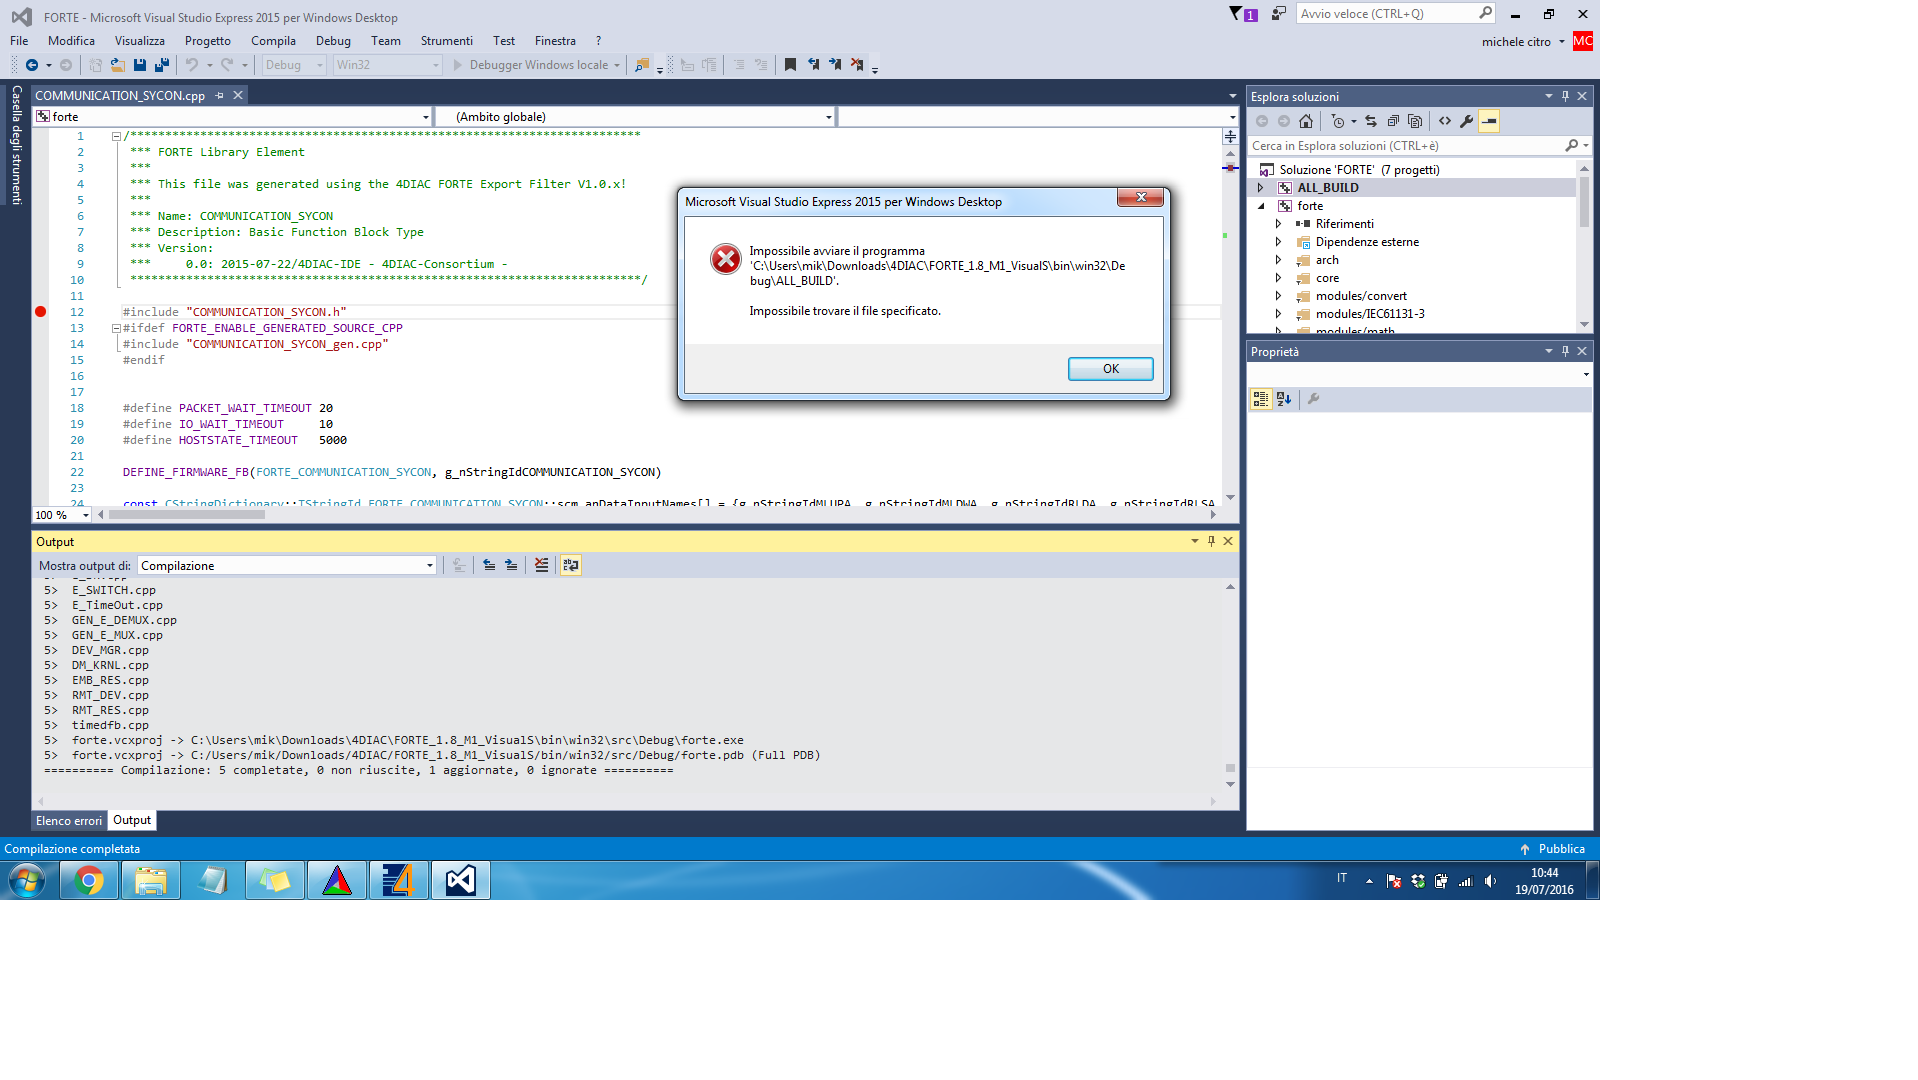This screenshot has width=1918, height=1080.
Task: Expand the modules/convert folder node
Action: [x=1279, y=296]
